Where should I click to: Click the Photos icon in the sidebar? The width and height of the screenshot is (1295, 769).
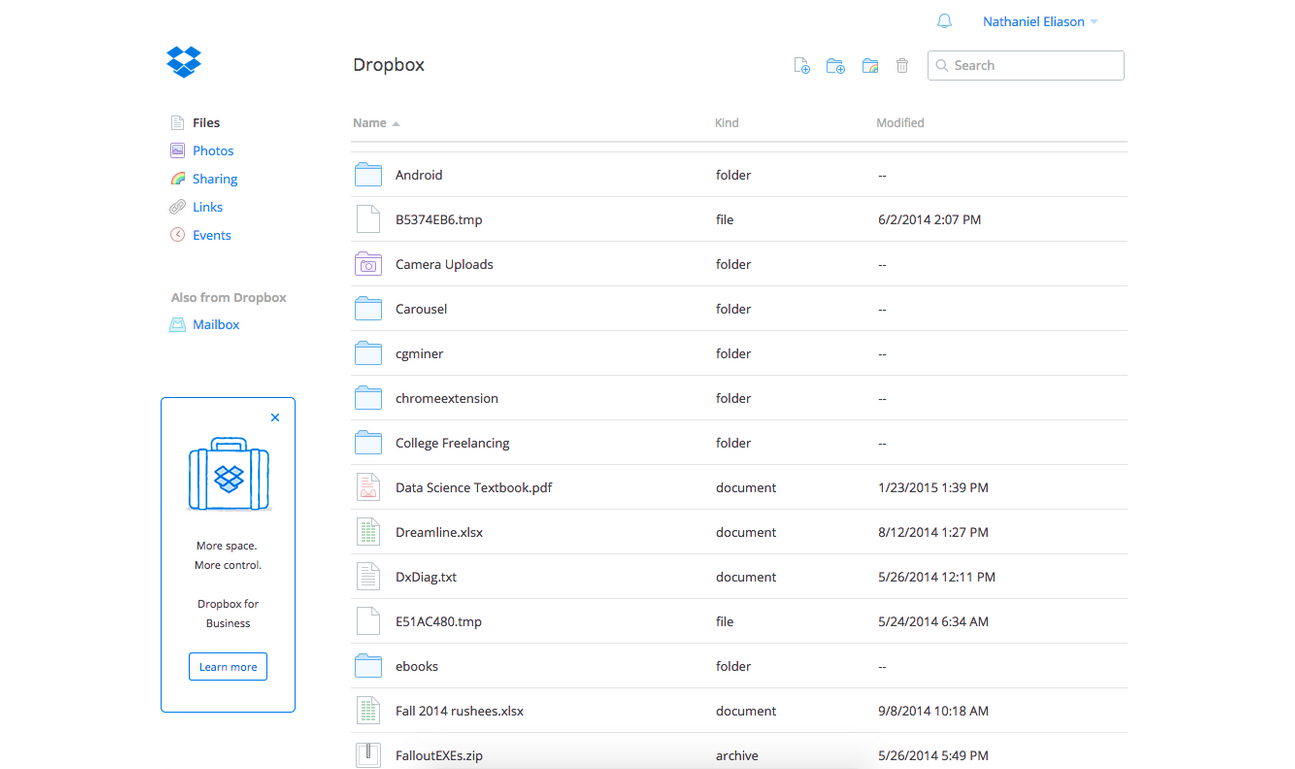pyautogui.click(x=177, y=151)
